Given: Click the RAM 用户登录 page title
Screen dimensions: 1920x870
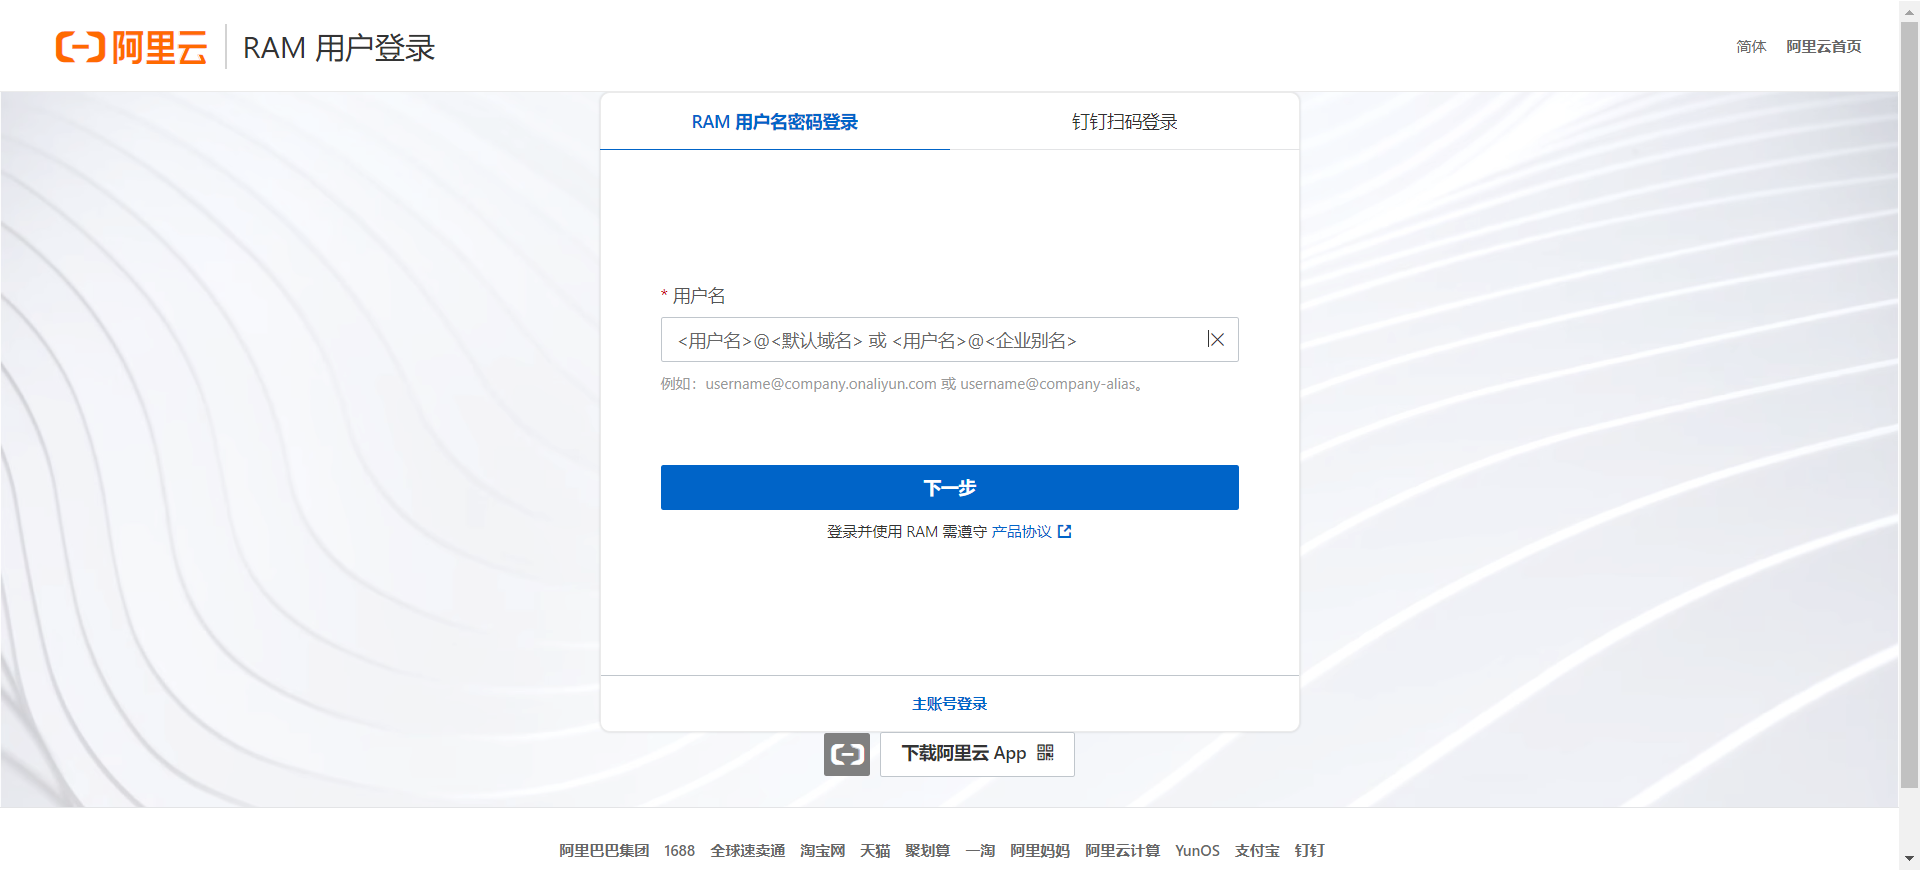Looking at the screenshot, I should (339, 47).
